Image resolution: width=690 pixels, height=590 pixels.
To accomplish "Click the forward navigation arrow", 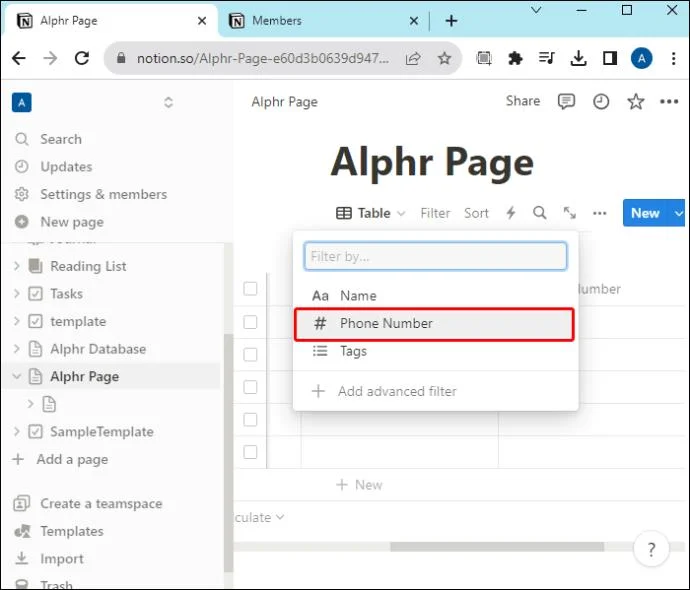I will 50,58.
